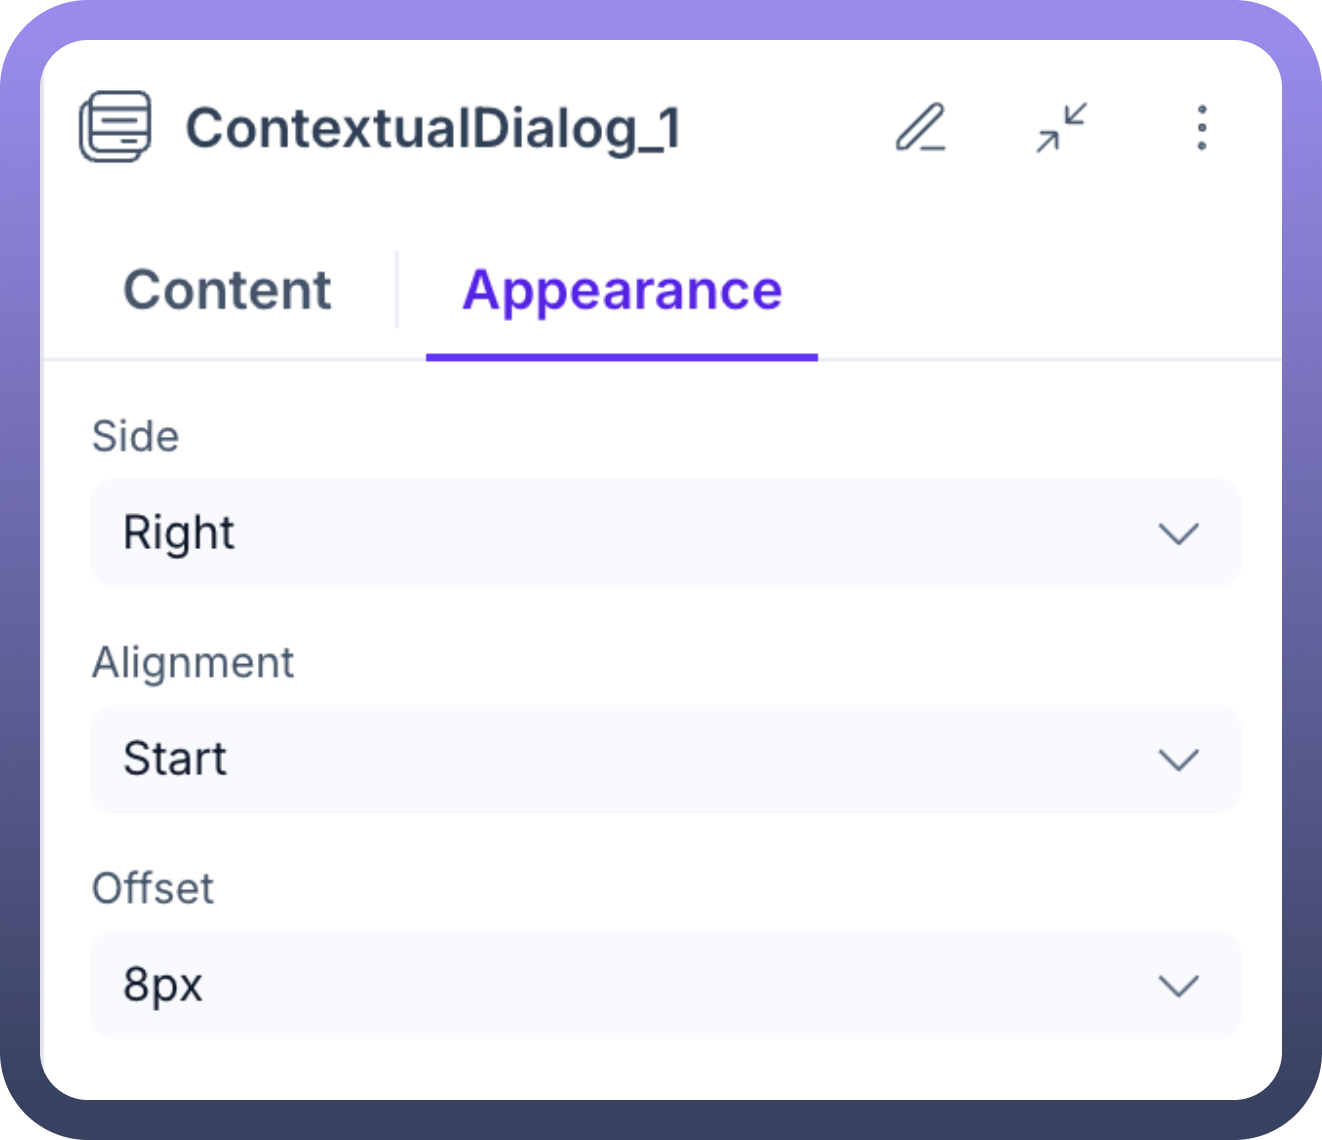Click the purple underline below Appearance tab
This screenshot has height=1140, width=1322.
point(621,357)
